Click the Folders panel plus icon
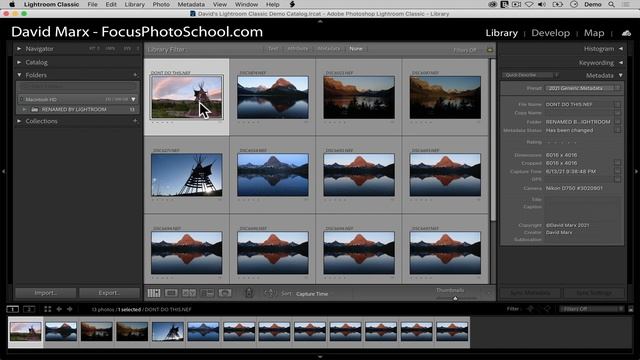The width and height of the screenshot is (640, 360). (135, 75)
